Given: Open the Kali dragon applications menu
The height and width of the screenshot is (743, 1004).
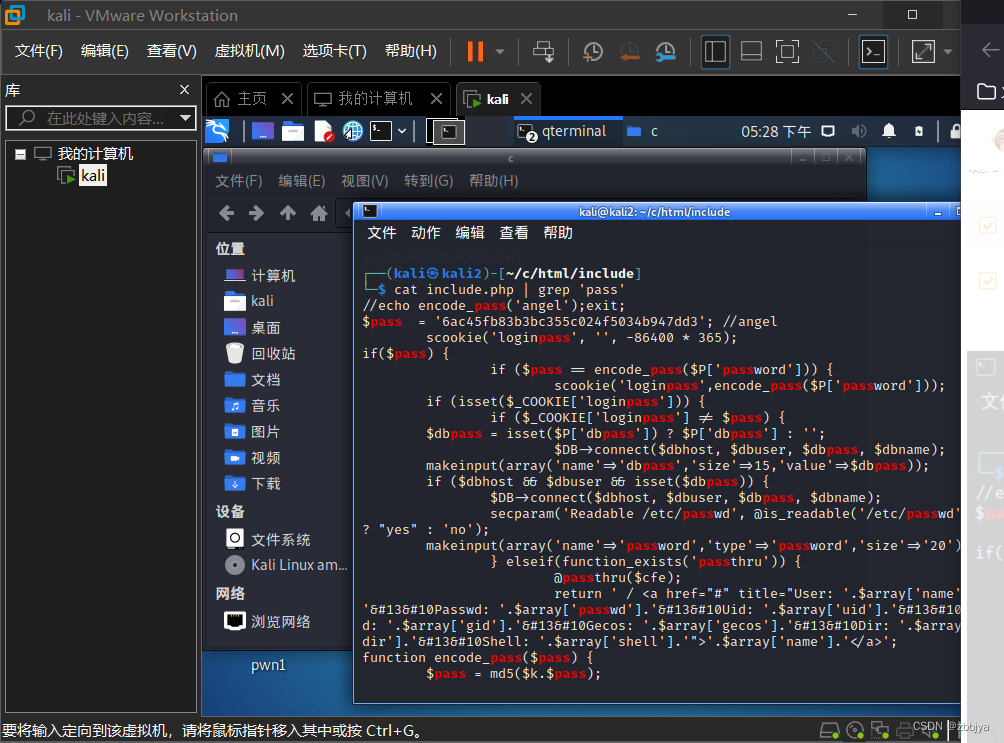Looking at the screenshot, I should pyautogui.click(x=218, y=131).
